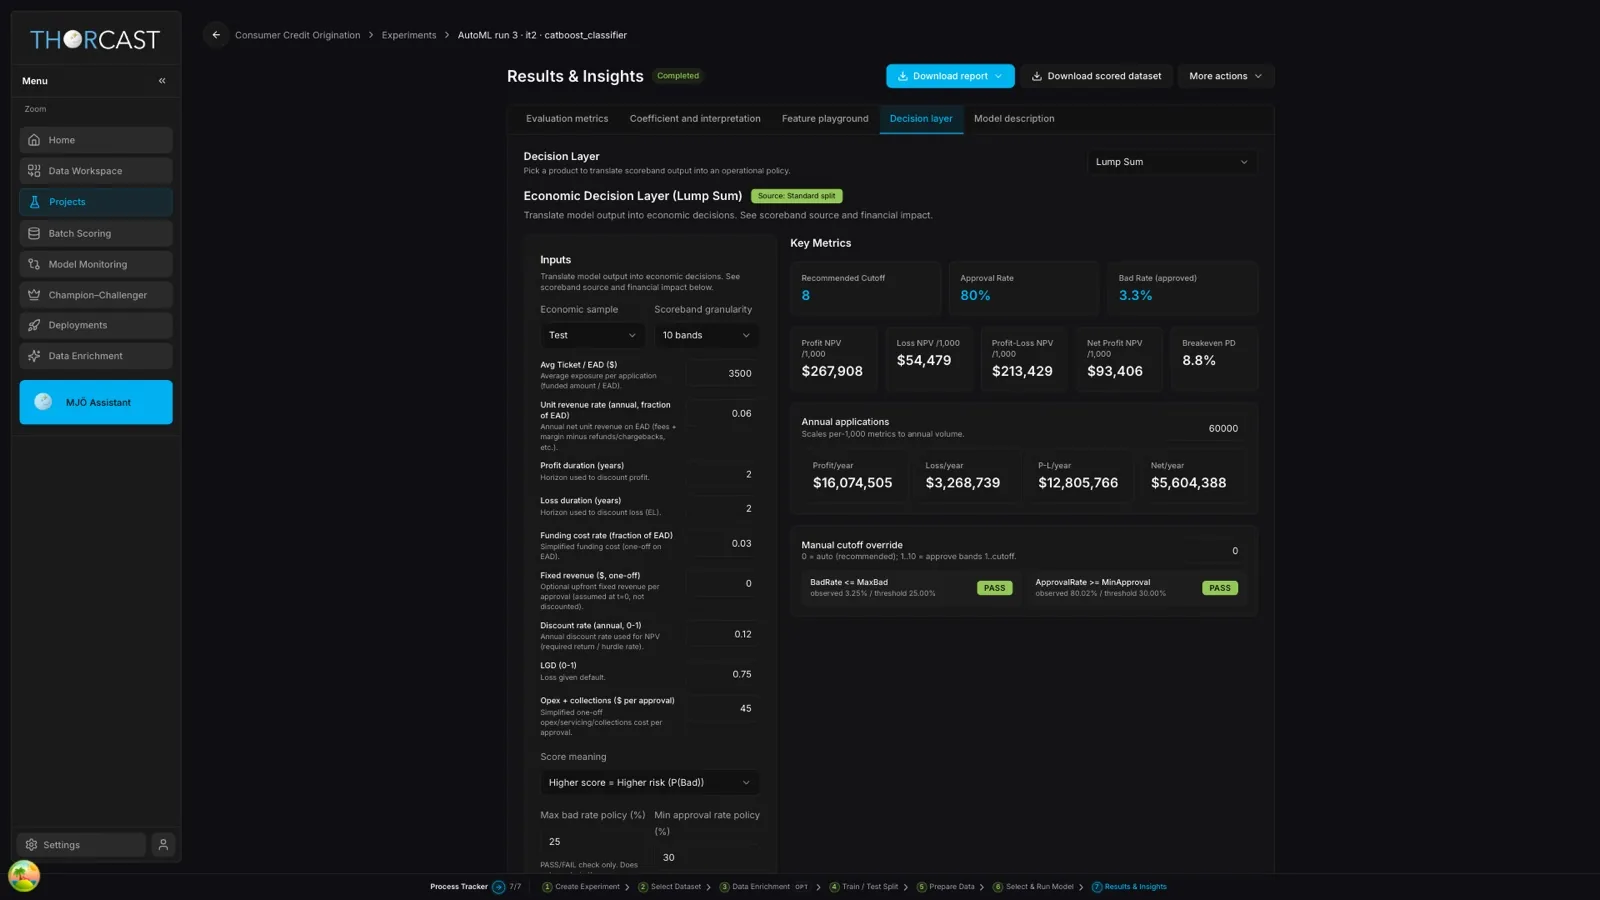Expand the Lump Sum product dropdown
The width and height of the screenshot is (1600, 900).
point(1171,162)
